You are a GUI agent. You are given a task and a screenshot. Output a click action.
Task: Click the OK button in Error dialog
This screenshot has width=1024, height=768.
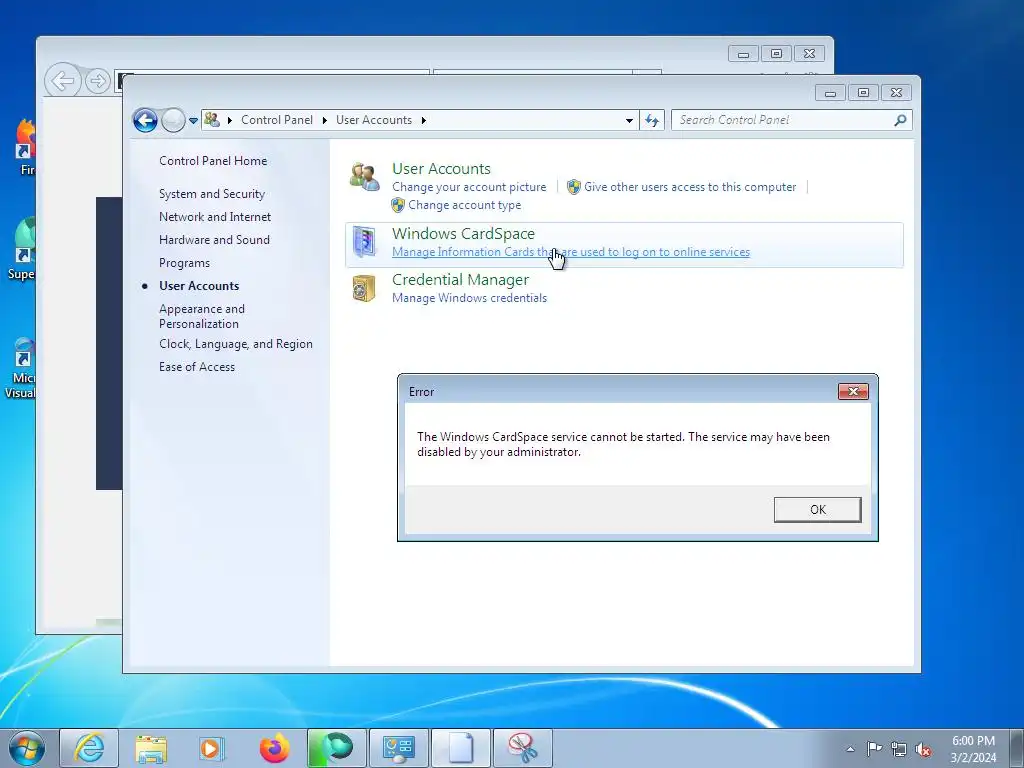point(817,509)
